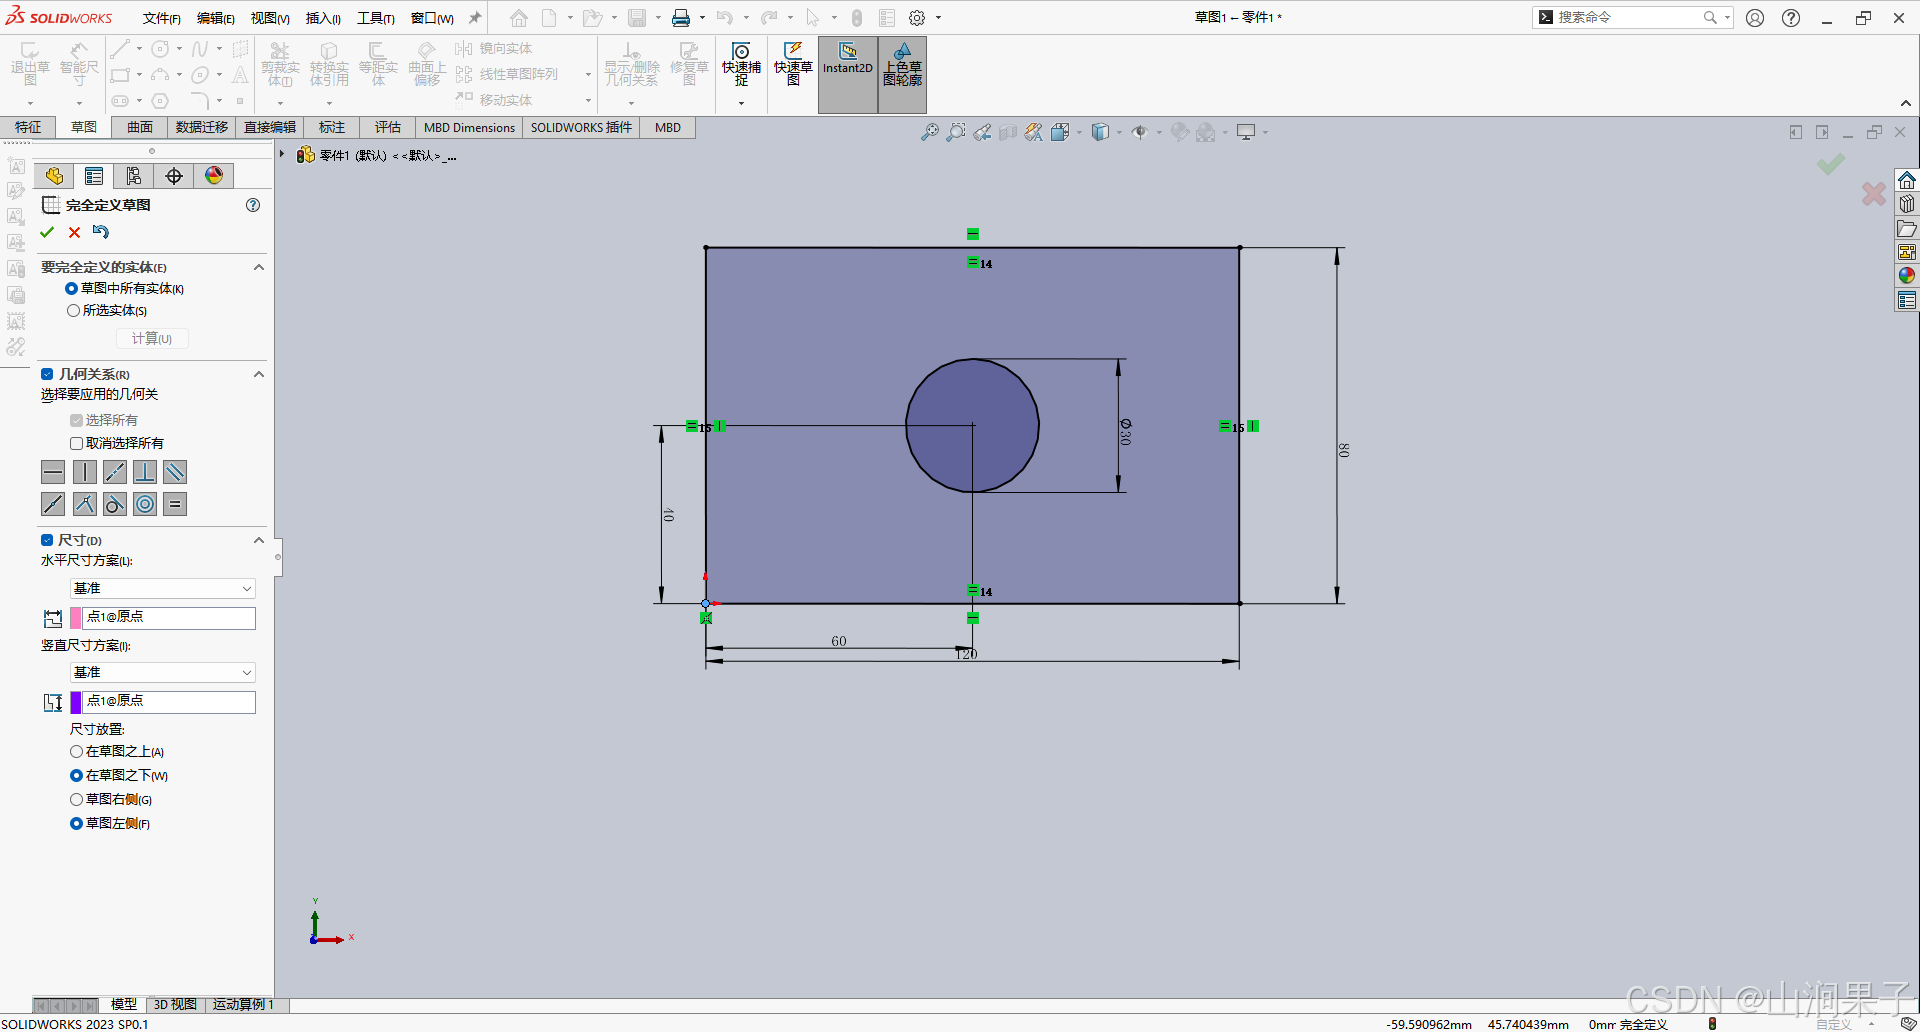This screenshot has height=1032, width=1920.
Task: Select parallel relation icon
Action: tap(175, 472)
